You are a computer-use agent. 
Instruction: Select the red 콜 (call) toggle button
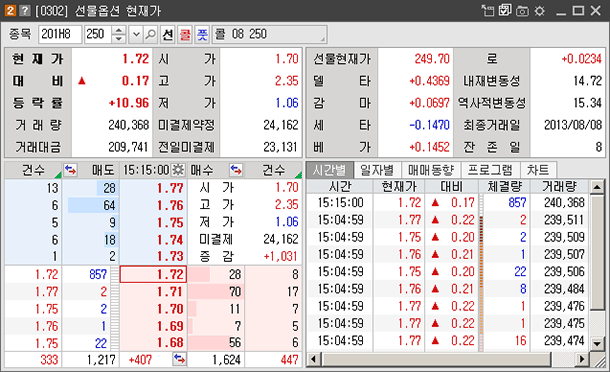tap(185, 35)
